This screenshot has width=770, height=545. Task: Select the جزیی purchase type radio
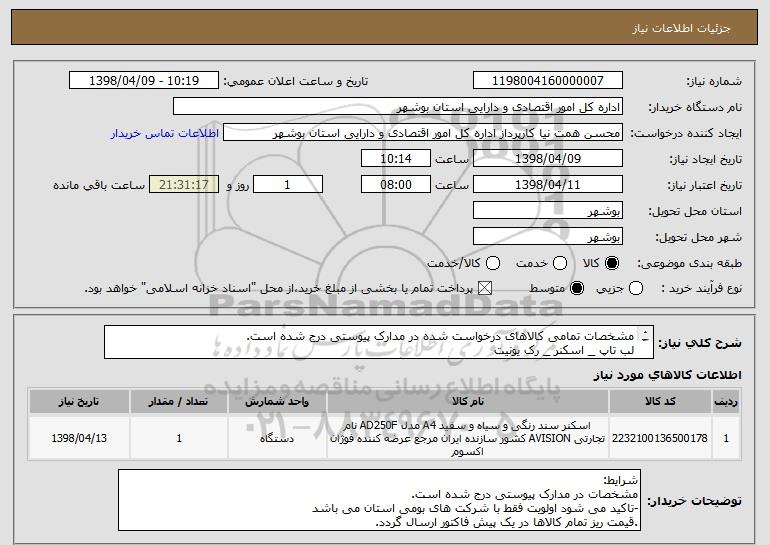coord(636,288)
